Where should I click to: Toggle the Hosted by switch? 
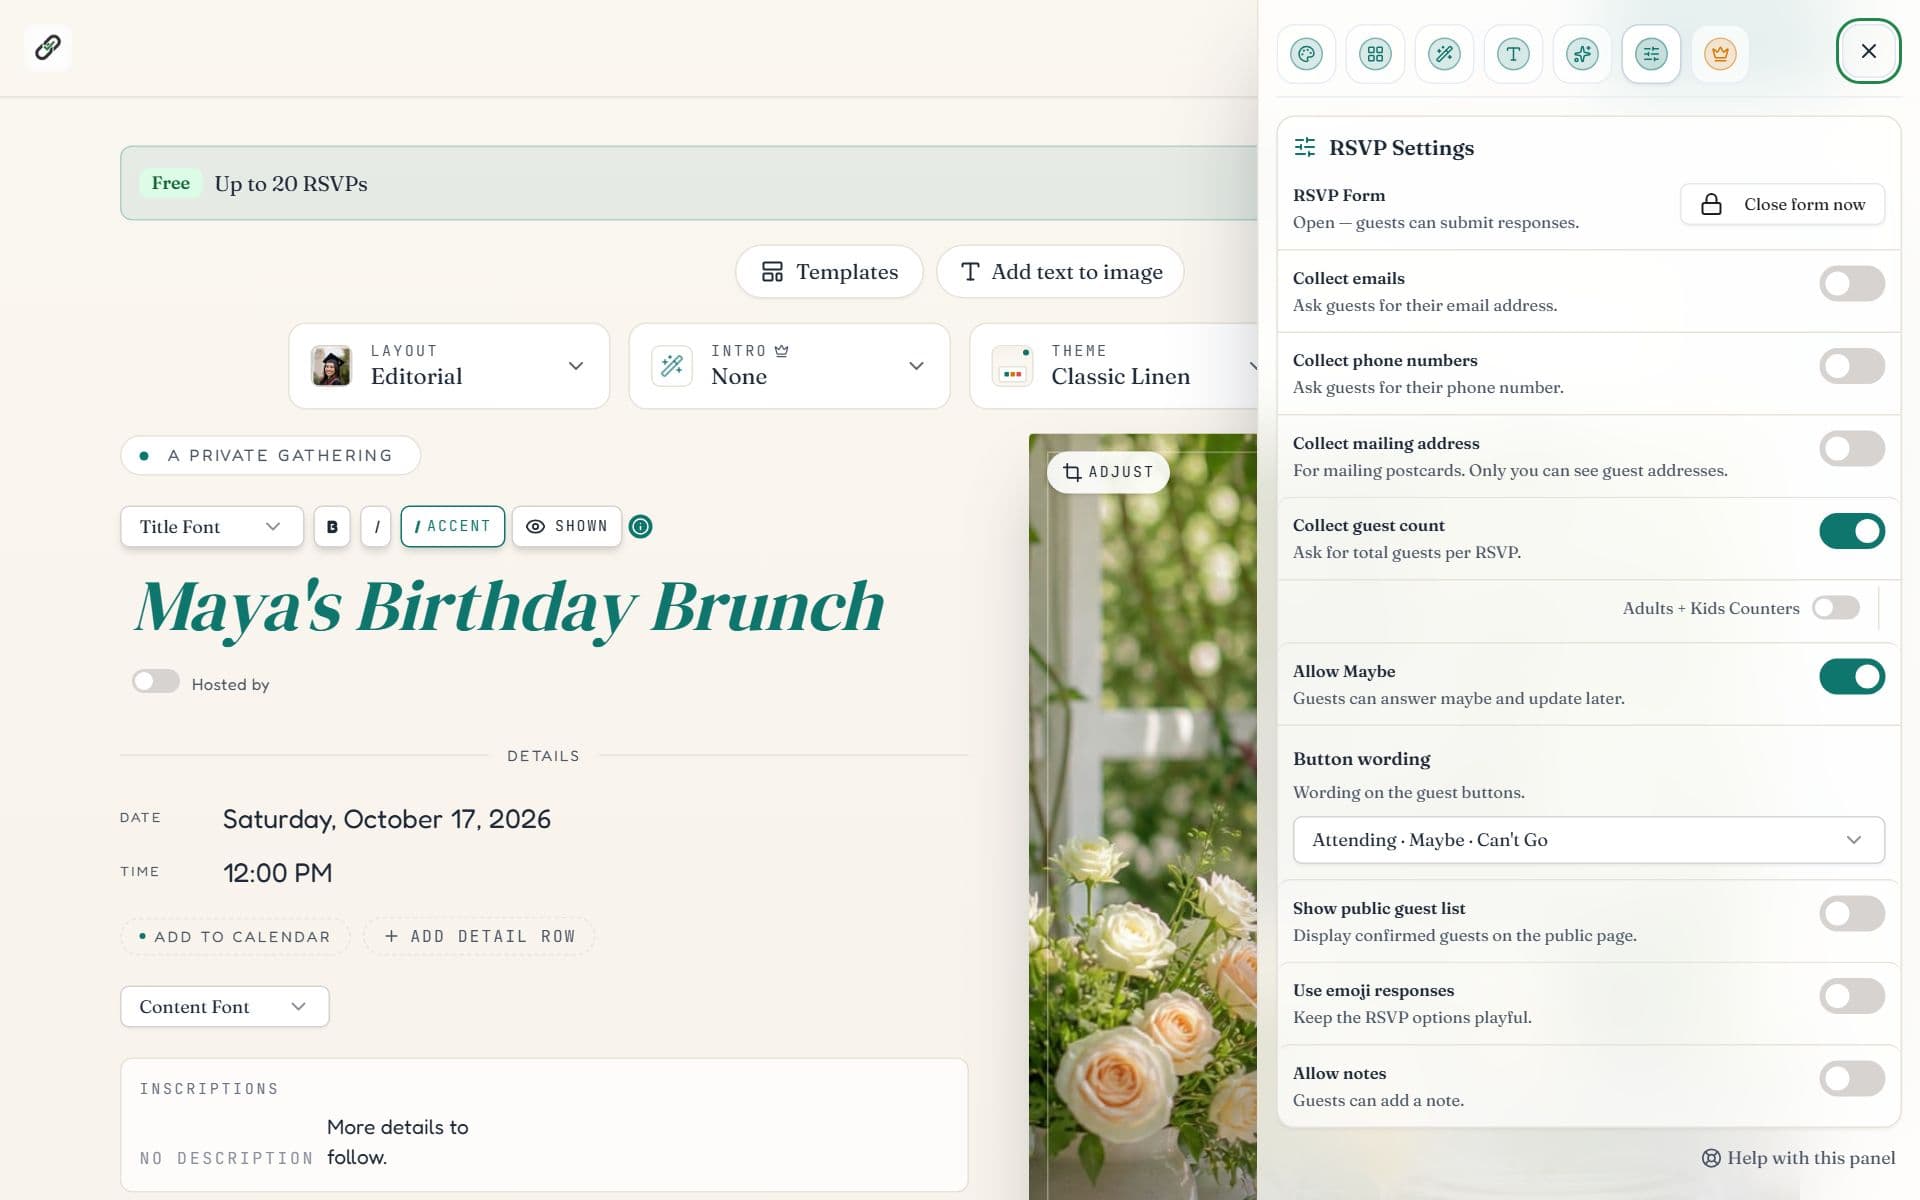point(156,682)
